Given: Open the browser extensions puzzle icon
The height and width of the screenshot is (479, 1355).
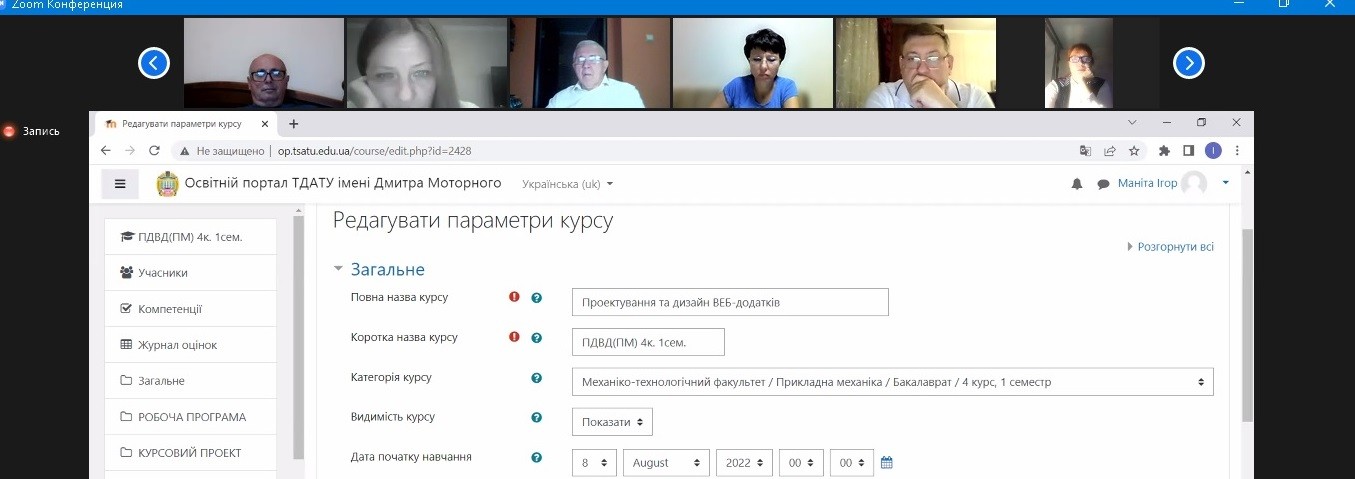Looking at the screenshot, I should (1164, 151).
